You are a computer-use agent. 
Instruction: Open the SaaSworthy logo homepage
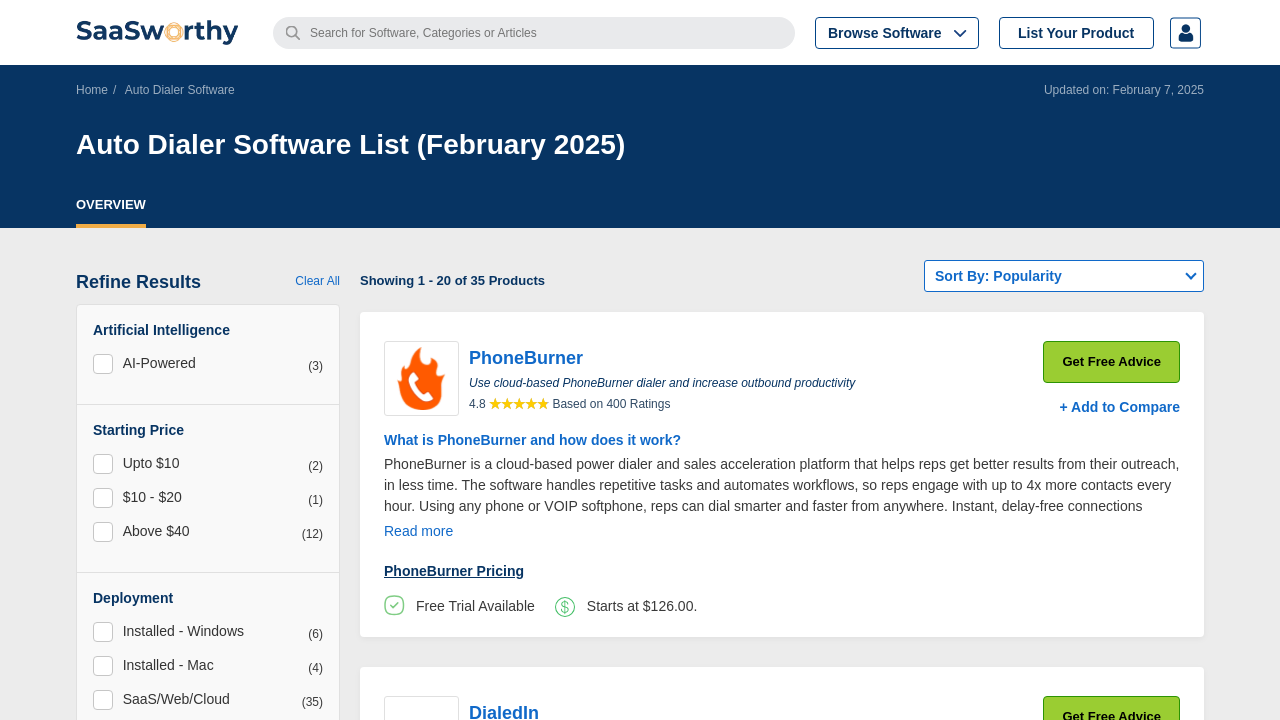(x=157, y=32)
